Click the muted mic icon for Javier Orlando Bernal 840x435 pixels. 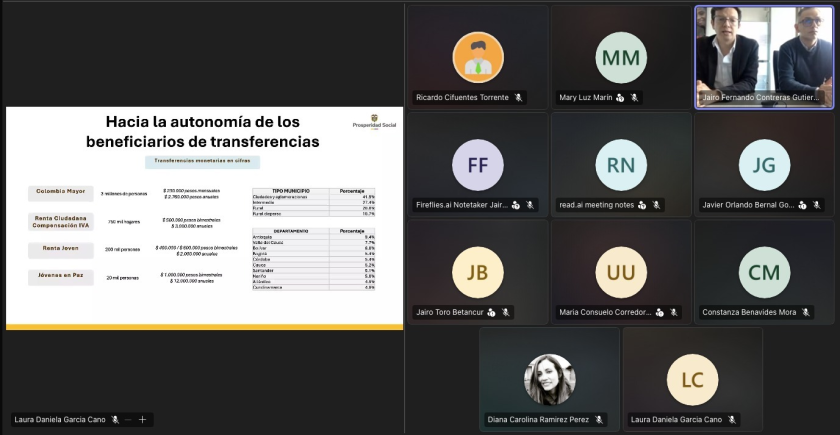(816, 205)
